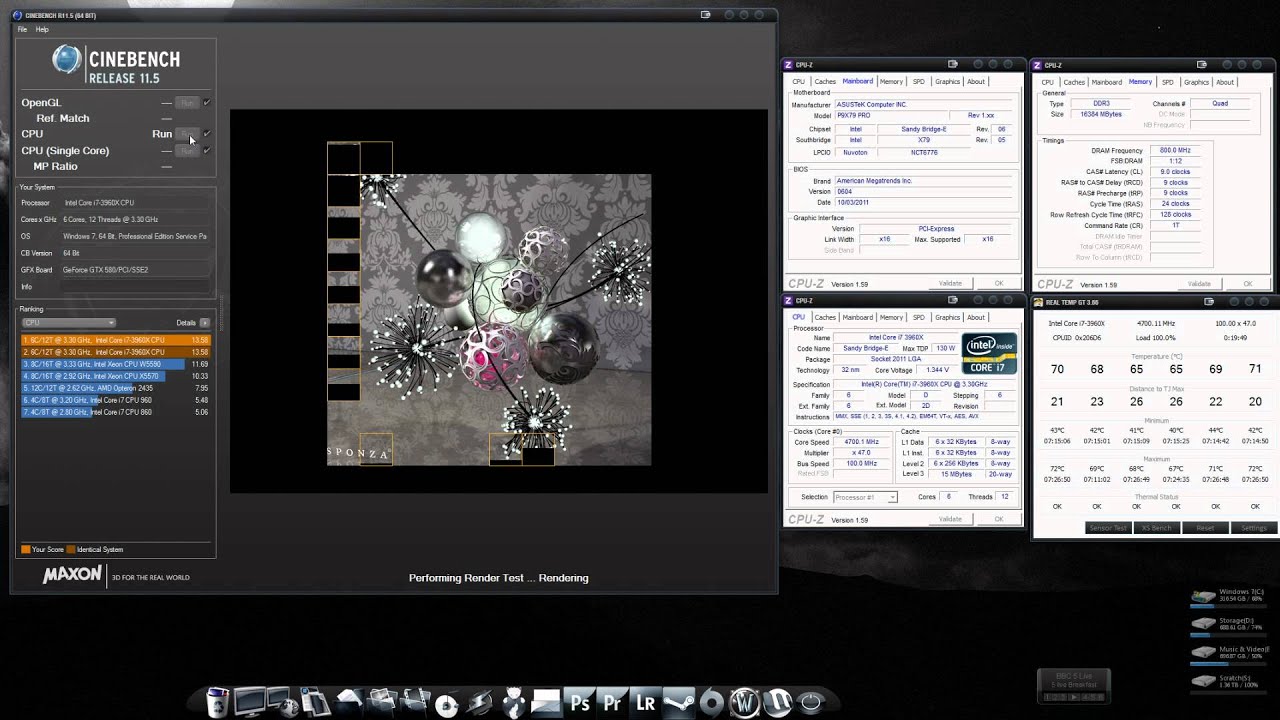Launch Lightroom from the dock
This screenshot has width=1280, height=720.
(646, 702)
